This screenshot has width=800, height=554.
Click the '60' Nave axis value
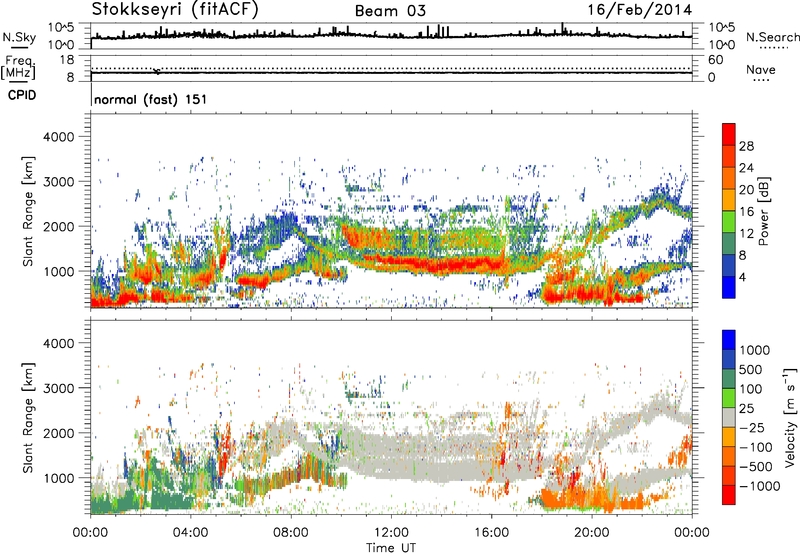[716, 60]
